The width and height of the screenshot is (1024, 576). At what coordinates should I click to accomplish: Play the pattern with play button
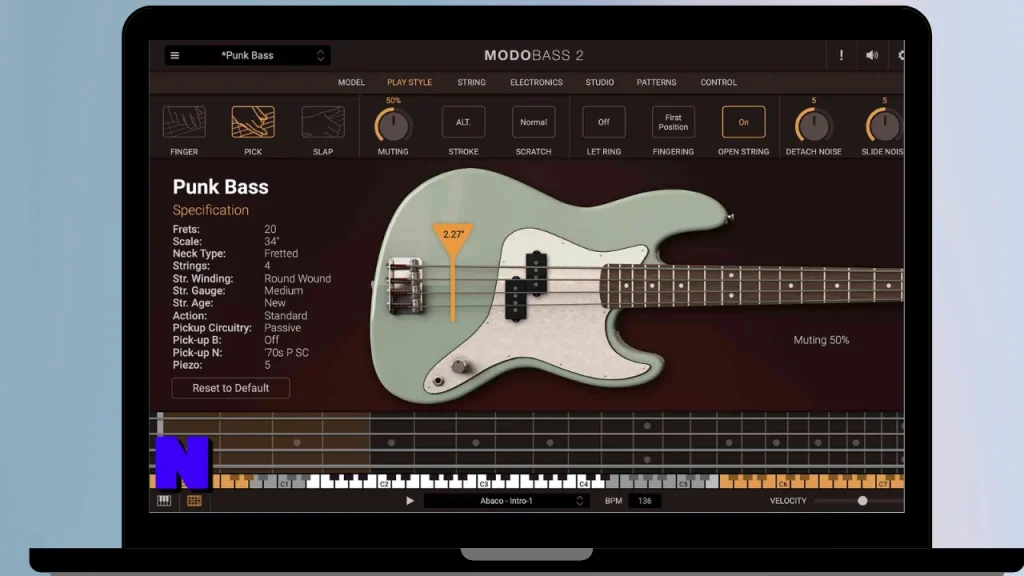coord(409,501)
